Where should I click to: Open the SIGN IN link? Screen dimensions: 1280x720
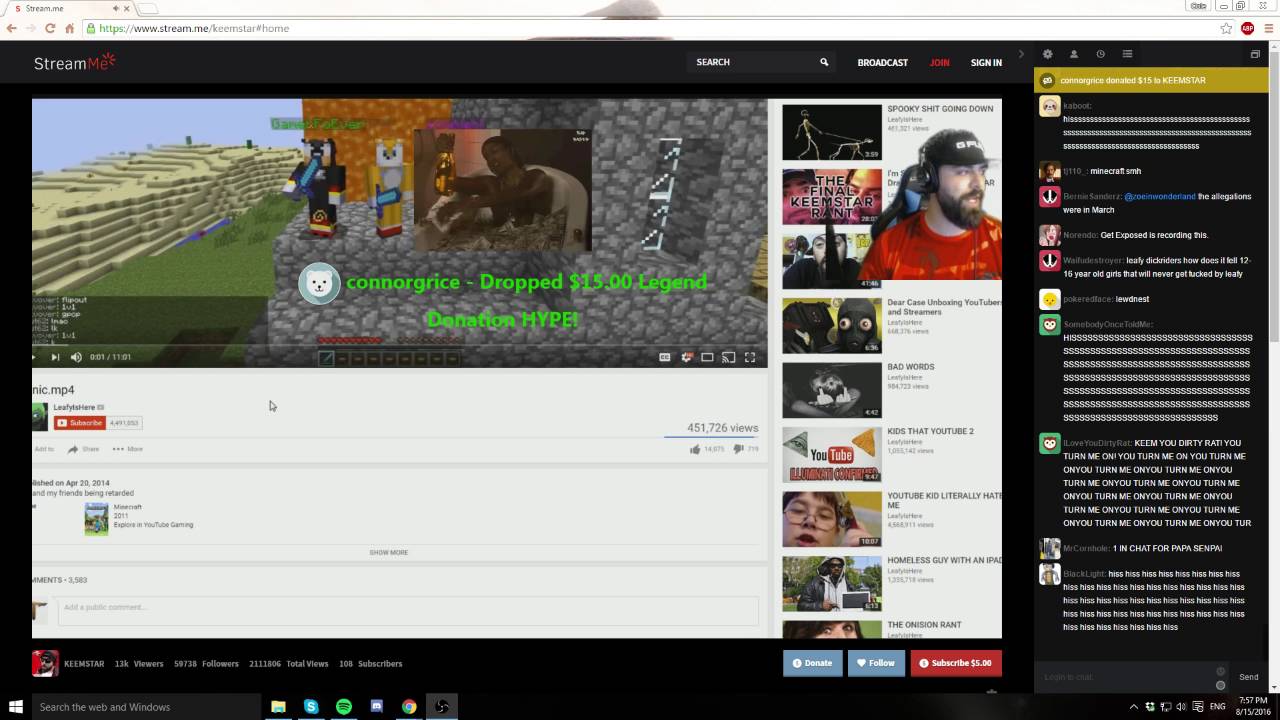[986, 63]
